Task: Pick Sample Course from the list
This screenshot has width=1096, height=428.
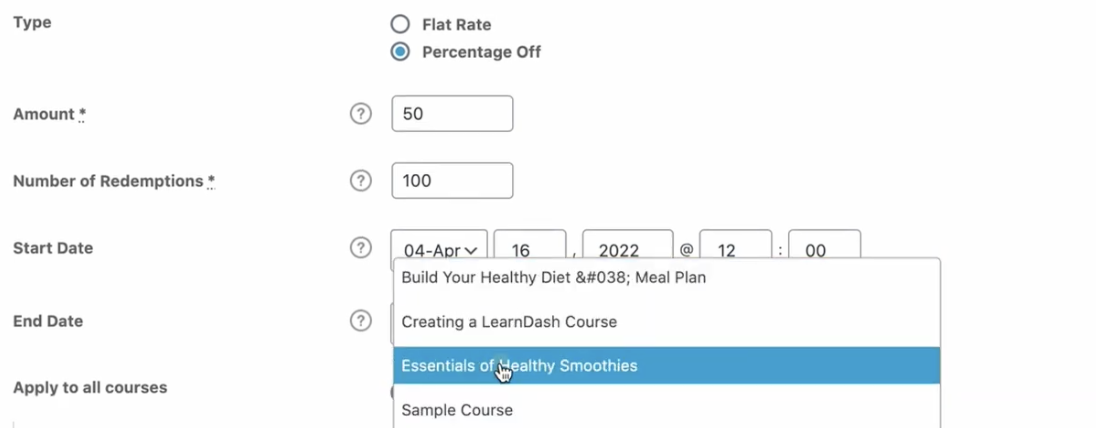Action: pos(667,410)
